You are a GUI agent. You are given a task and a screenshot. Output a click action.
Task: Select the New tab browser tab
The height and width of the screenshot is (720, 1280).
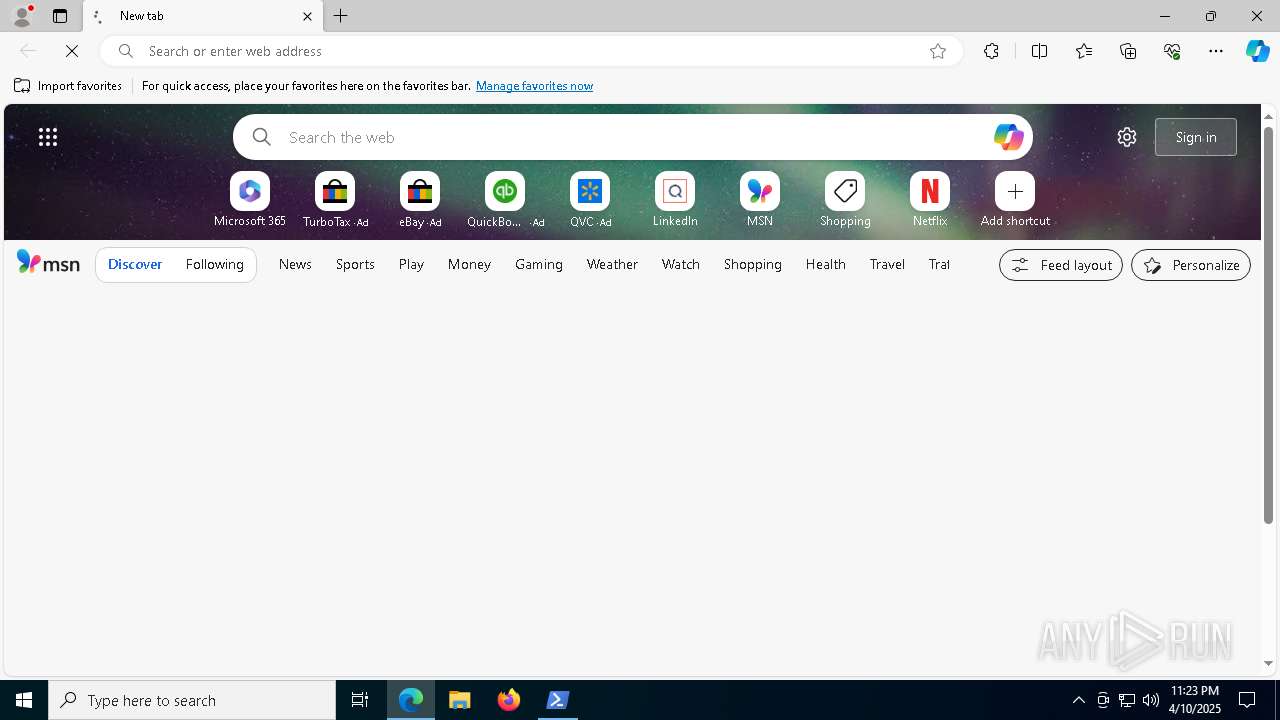click(x=205, y=16)
